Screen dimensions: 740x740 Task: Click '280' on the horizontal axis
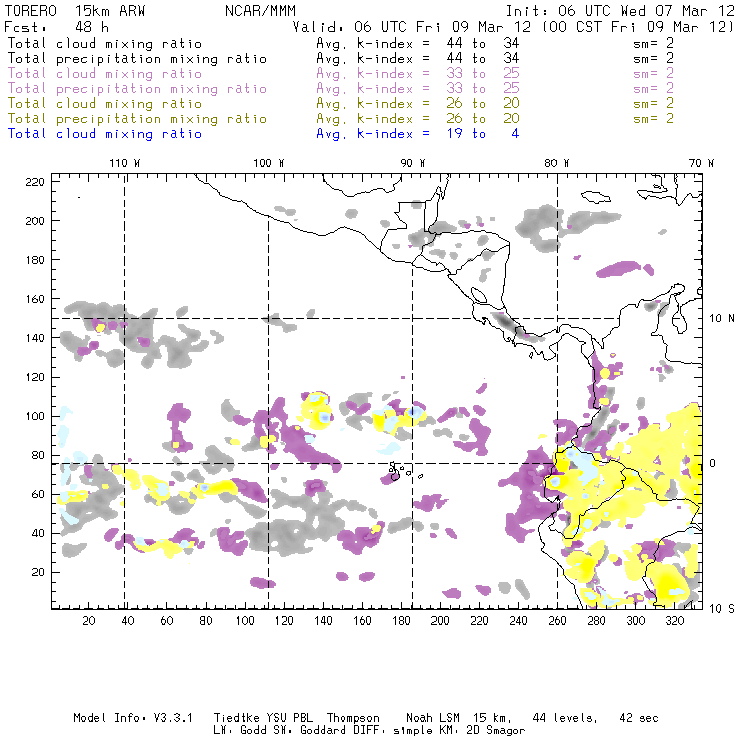[x=597, y=621]
